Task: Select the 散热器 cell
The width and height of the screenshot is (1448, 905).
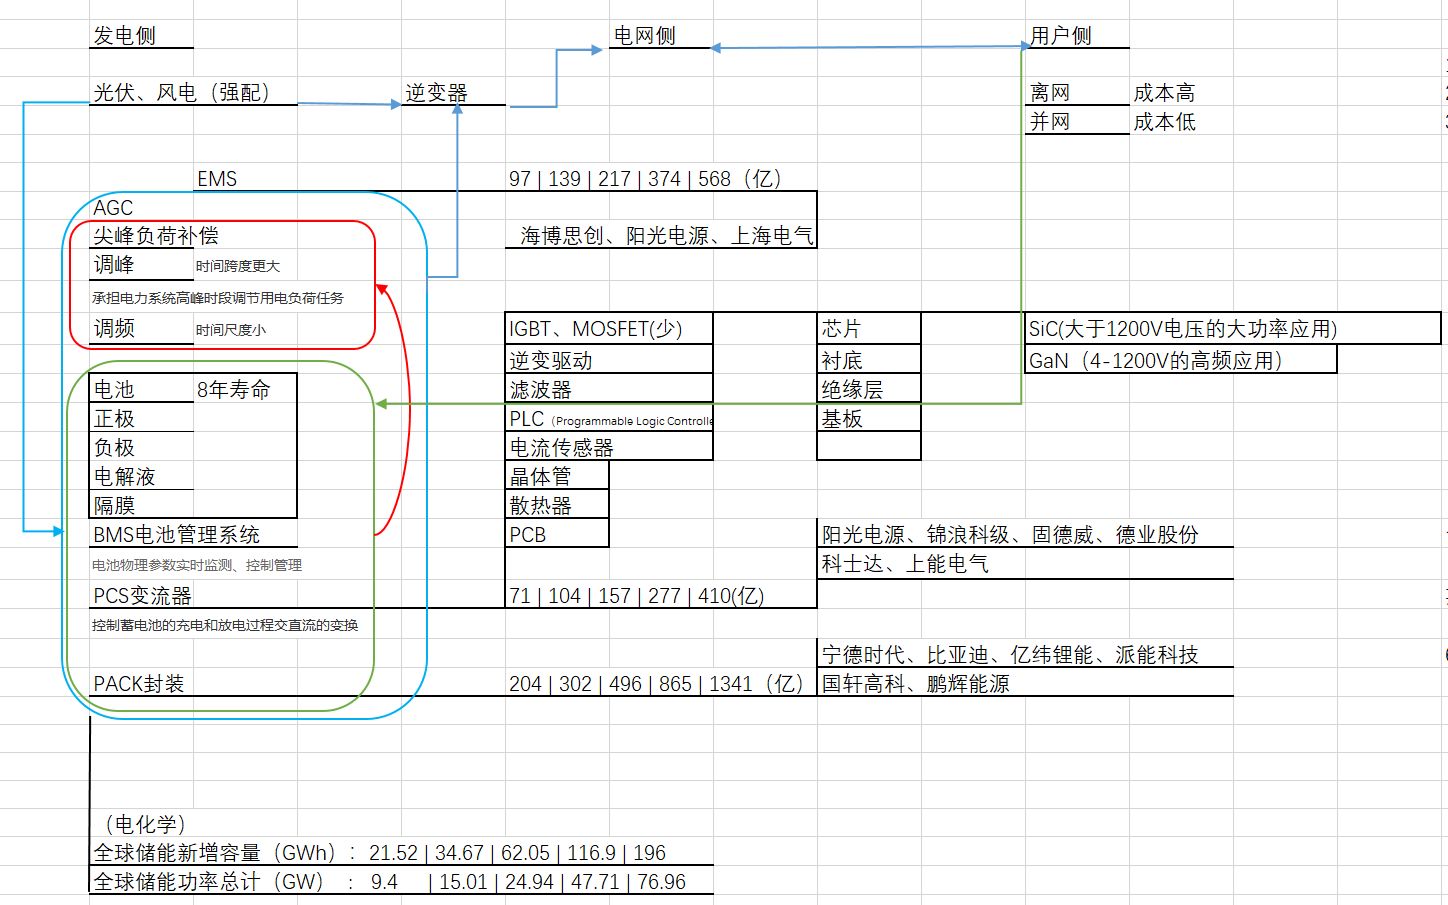Action: pos(541,506)
